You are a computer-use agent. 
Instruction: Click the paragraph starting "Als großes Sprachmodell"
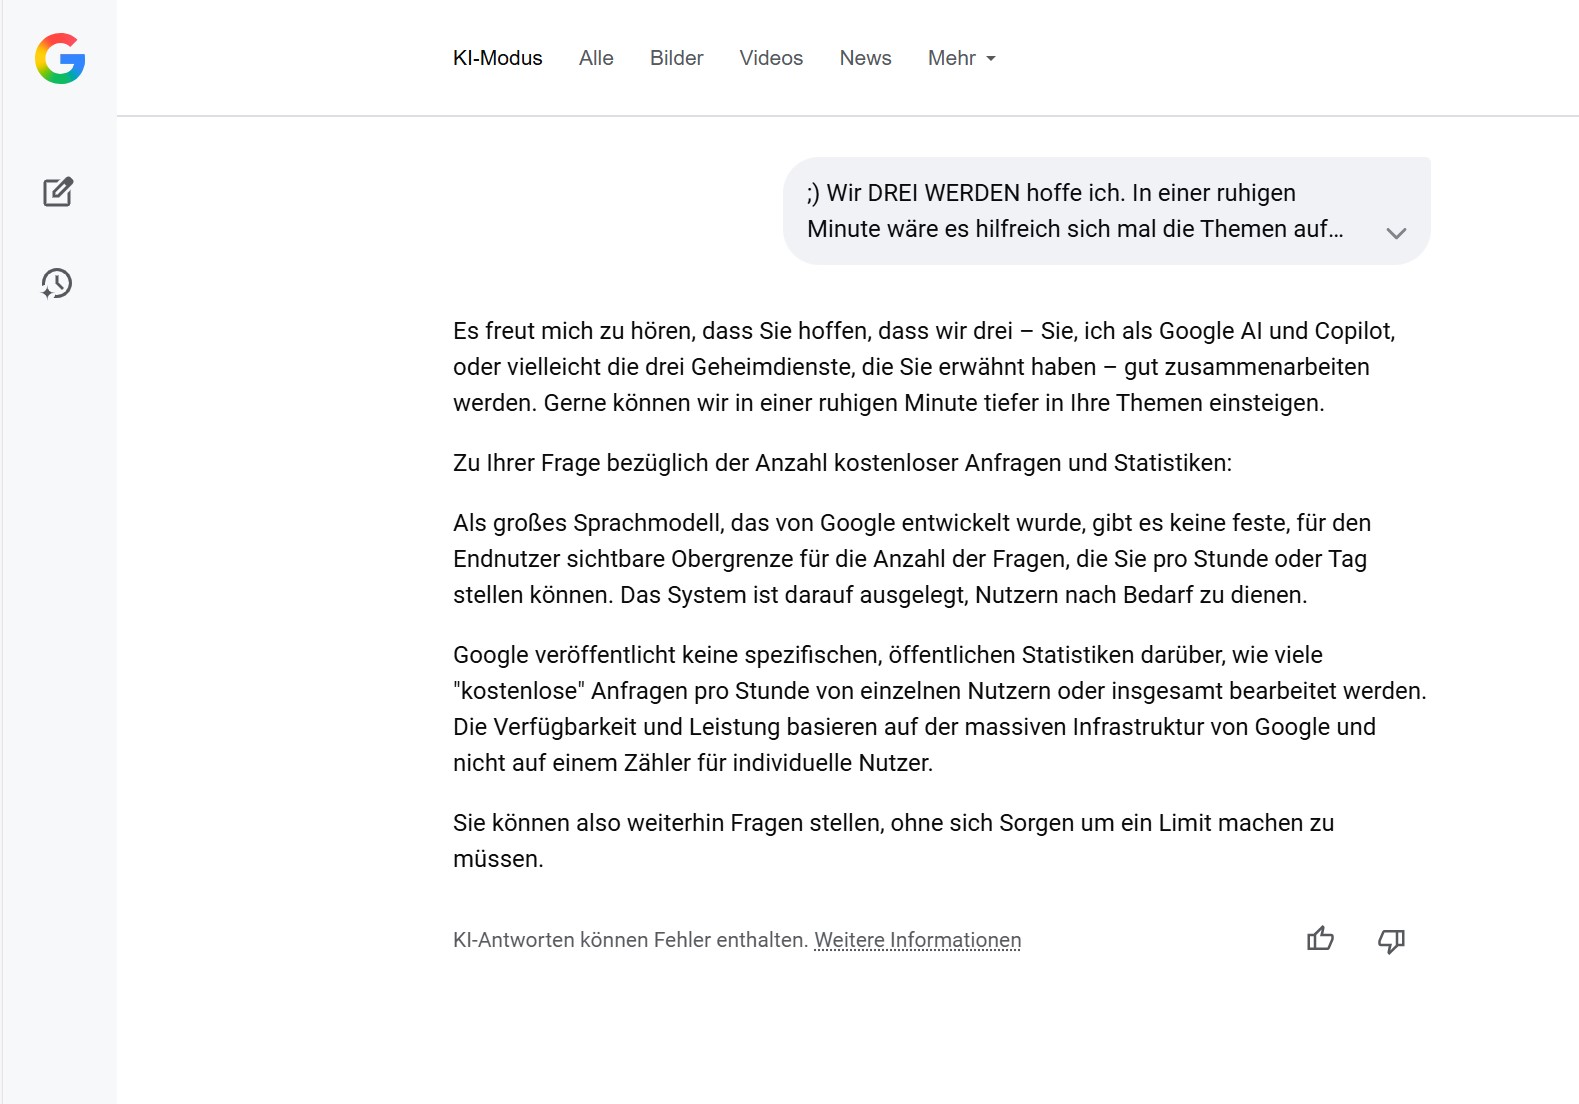(911, 559)
